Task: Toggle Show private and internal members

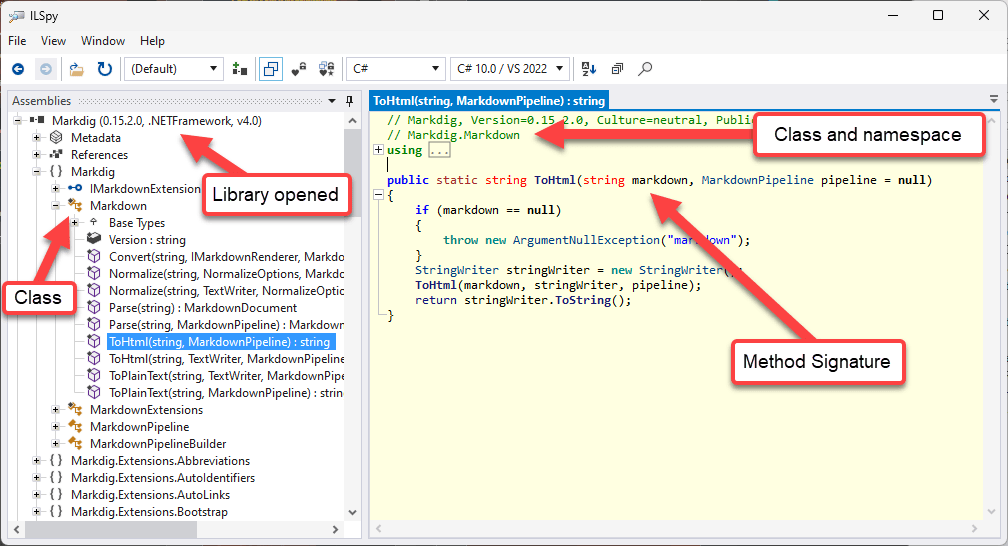Action: [x=298, y=69]
